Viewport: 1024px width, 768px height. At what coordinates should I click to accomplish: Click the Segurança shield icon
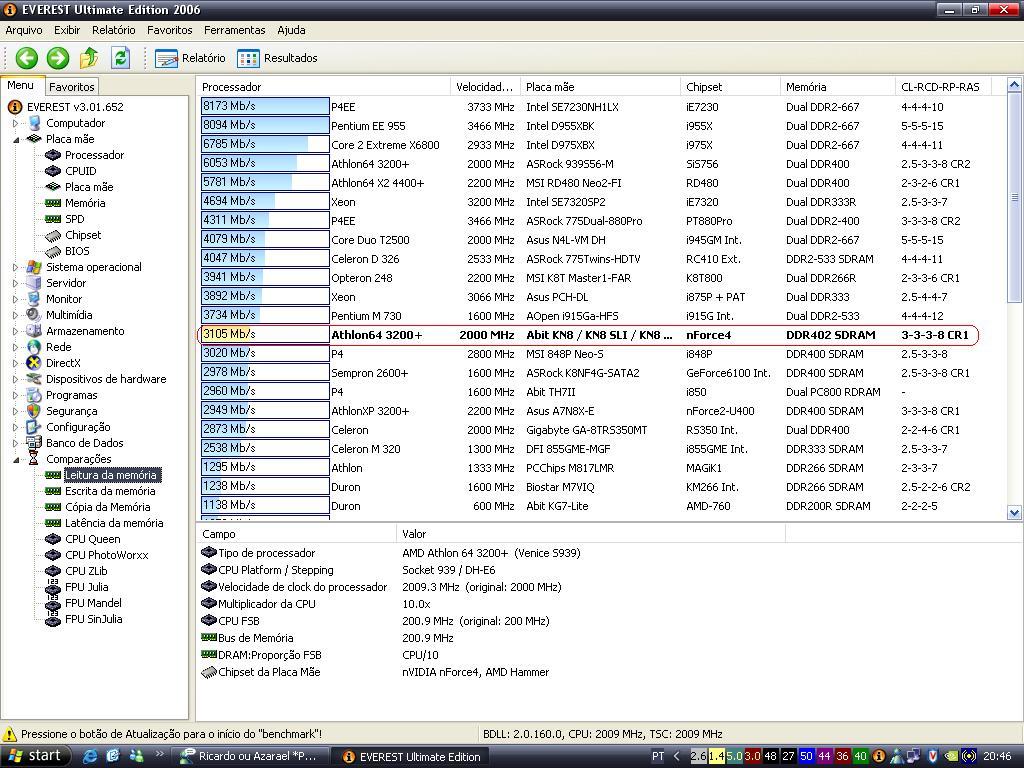pos(34,411)
